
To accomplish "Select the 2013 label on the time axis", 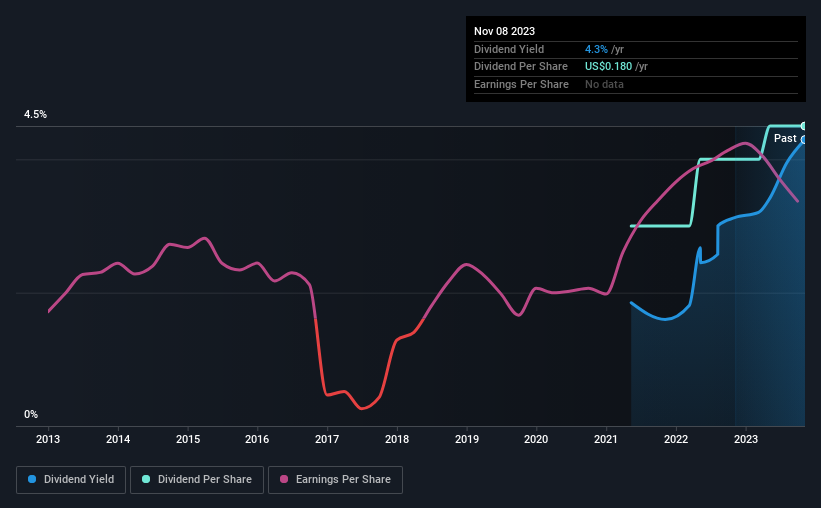I will tap(48, 439).
